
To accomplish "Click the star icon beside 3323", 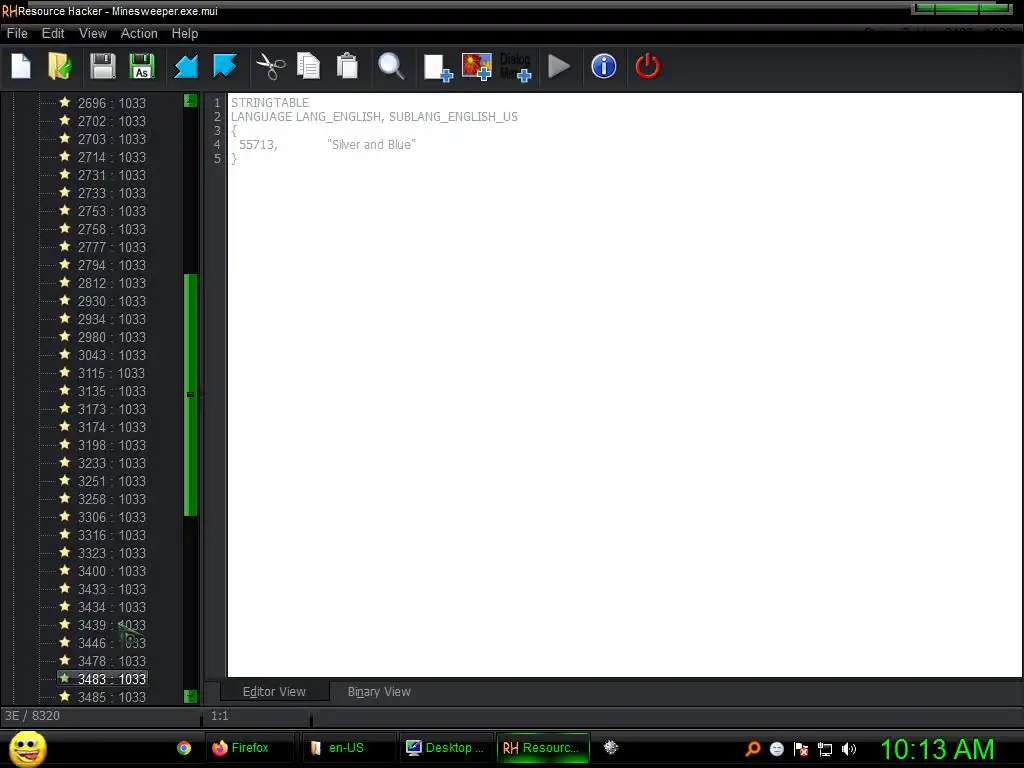I will [x=65, y=552].
